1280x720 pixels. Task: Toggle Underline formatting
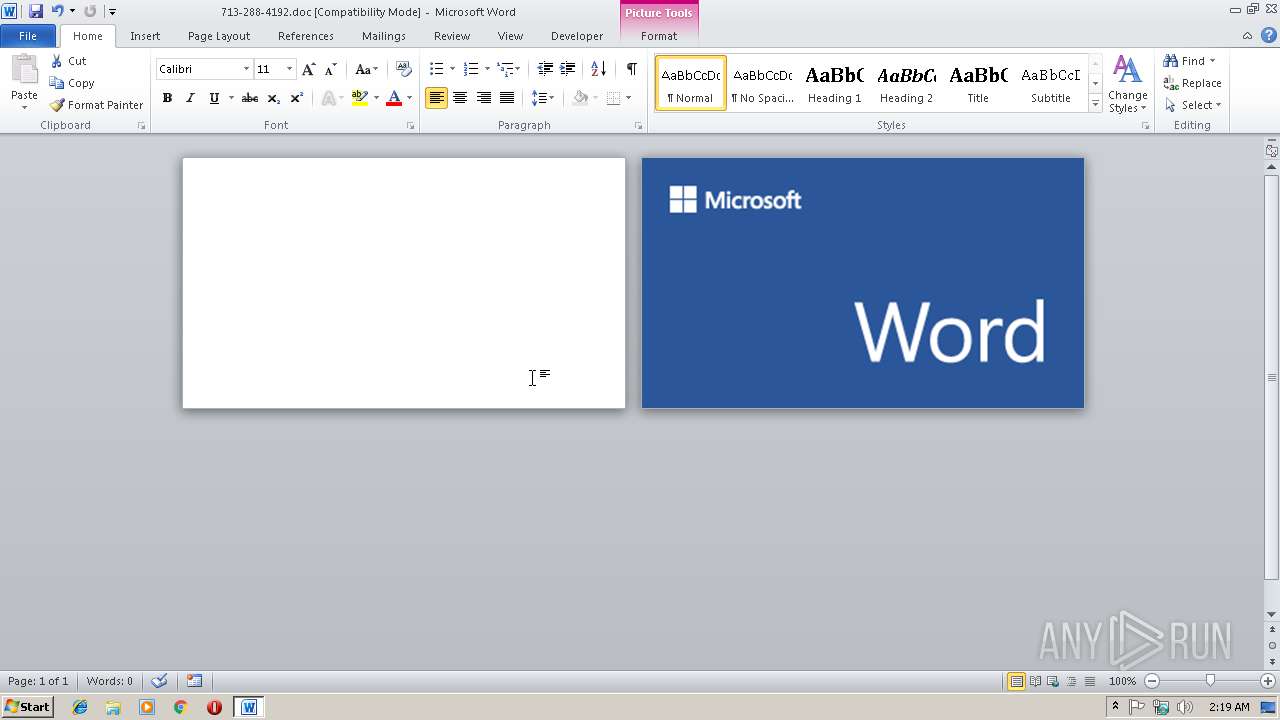pyautogui.click(x=214, y=98)
